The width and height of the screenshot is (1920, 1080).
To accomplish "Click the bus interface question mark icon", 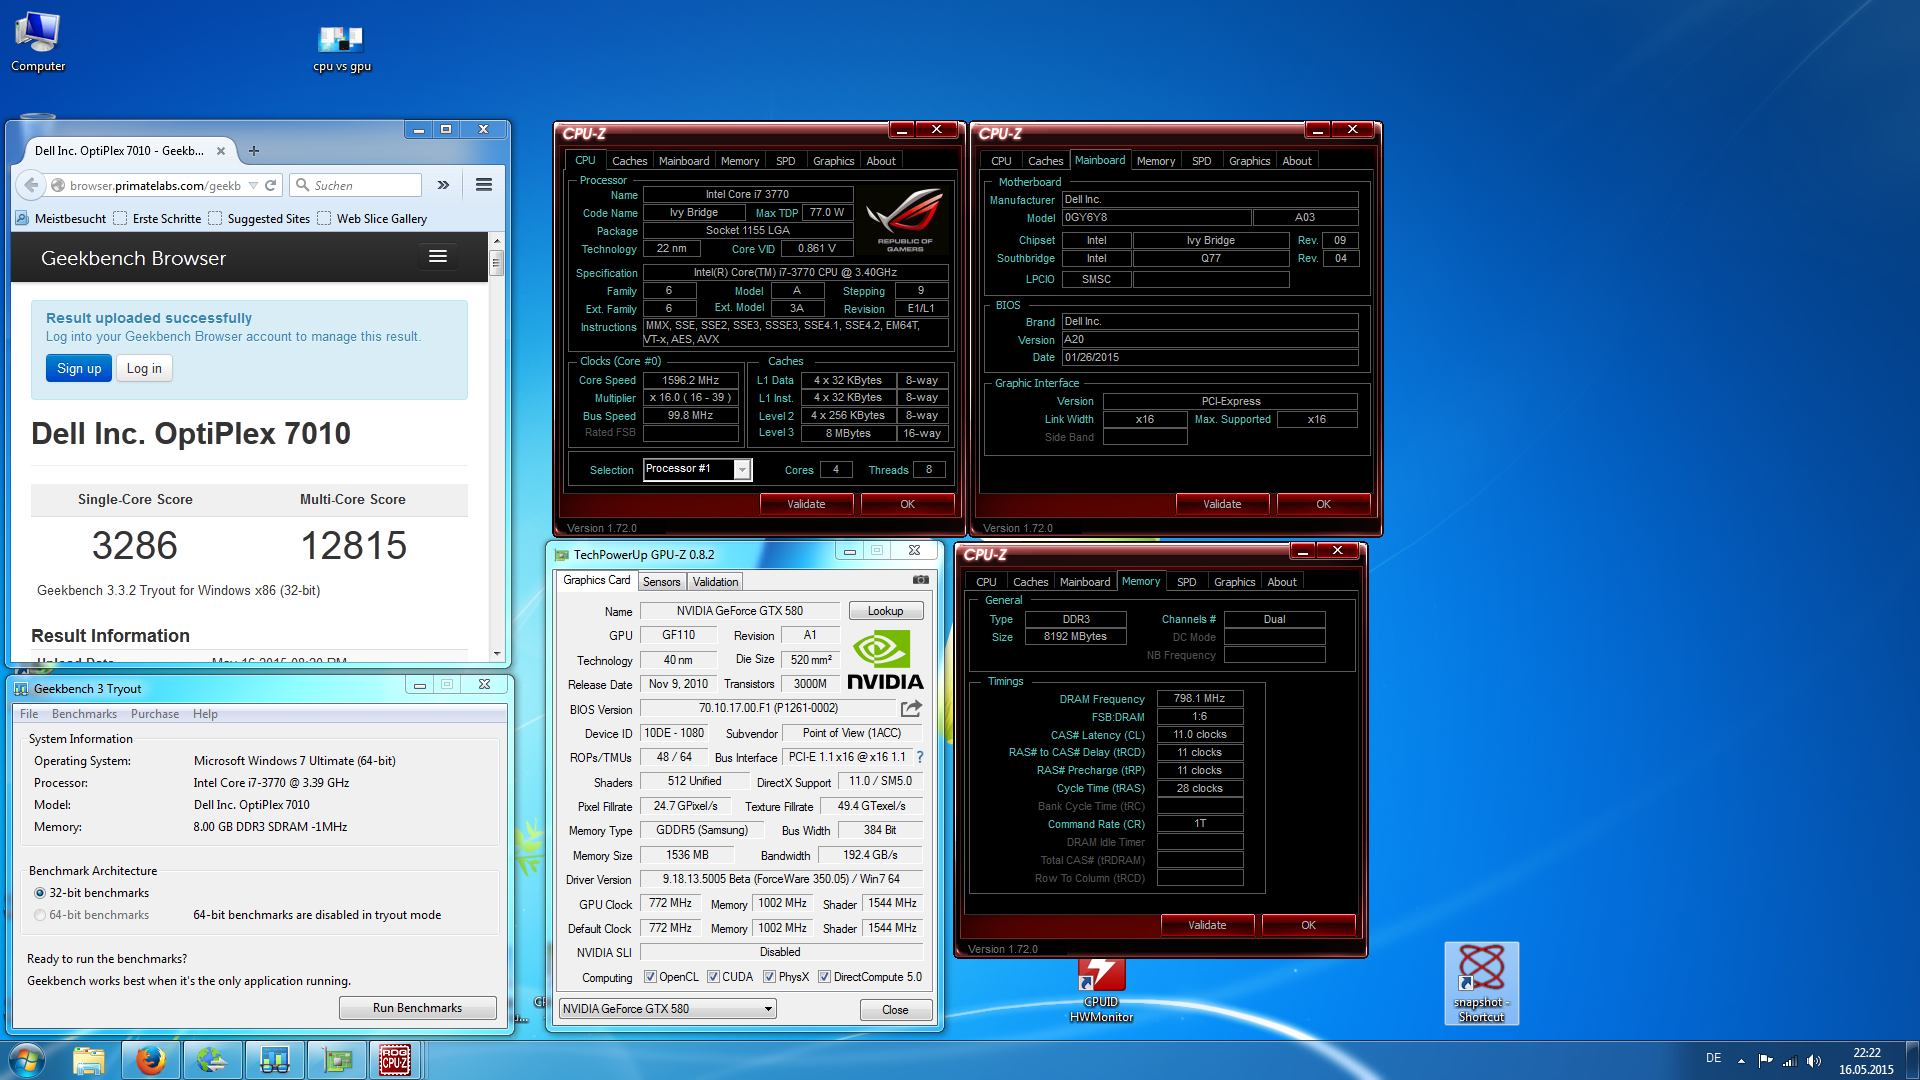I will tap(920, 757).
